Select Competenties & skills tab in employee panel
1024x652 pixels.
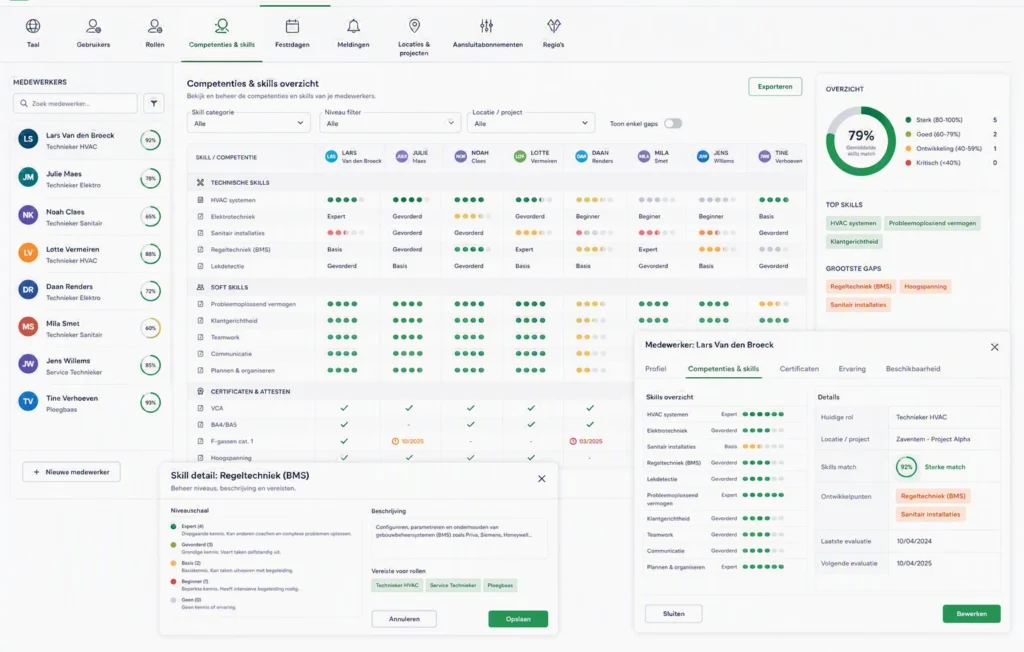[x=724, y=369]
